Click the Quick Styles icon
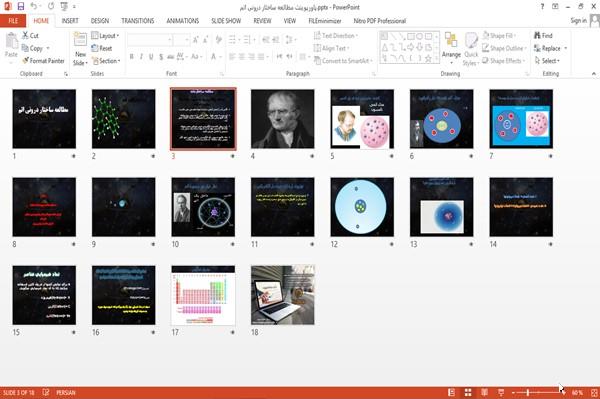Image resolution: width=600 pixels, height=399 pixels. tap(471, 40)
